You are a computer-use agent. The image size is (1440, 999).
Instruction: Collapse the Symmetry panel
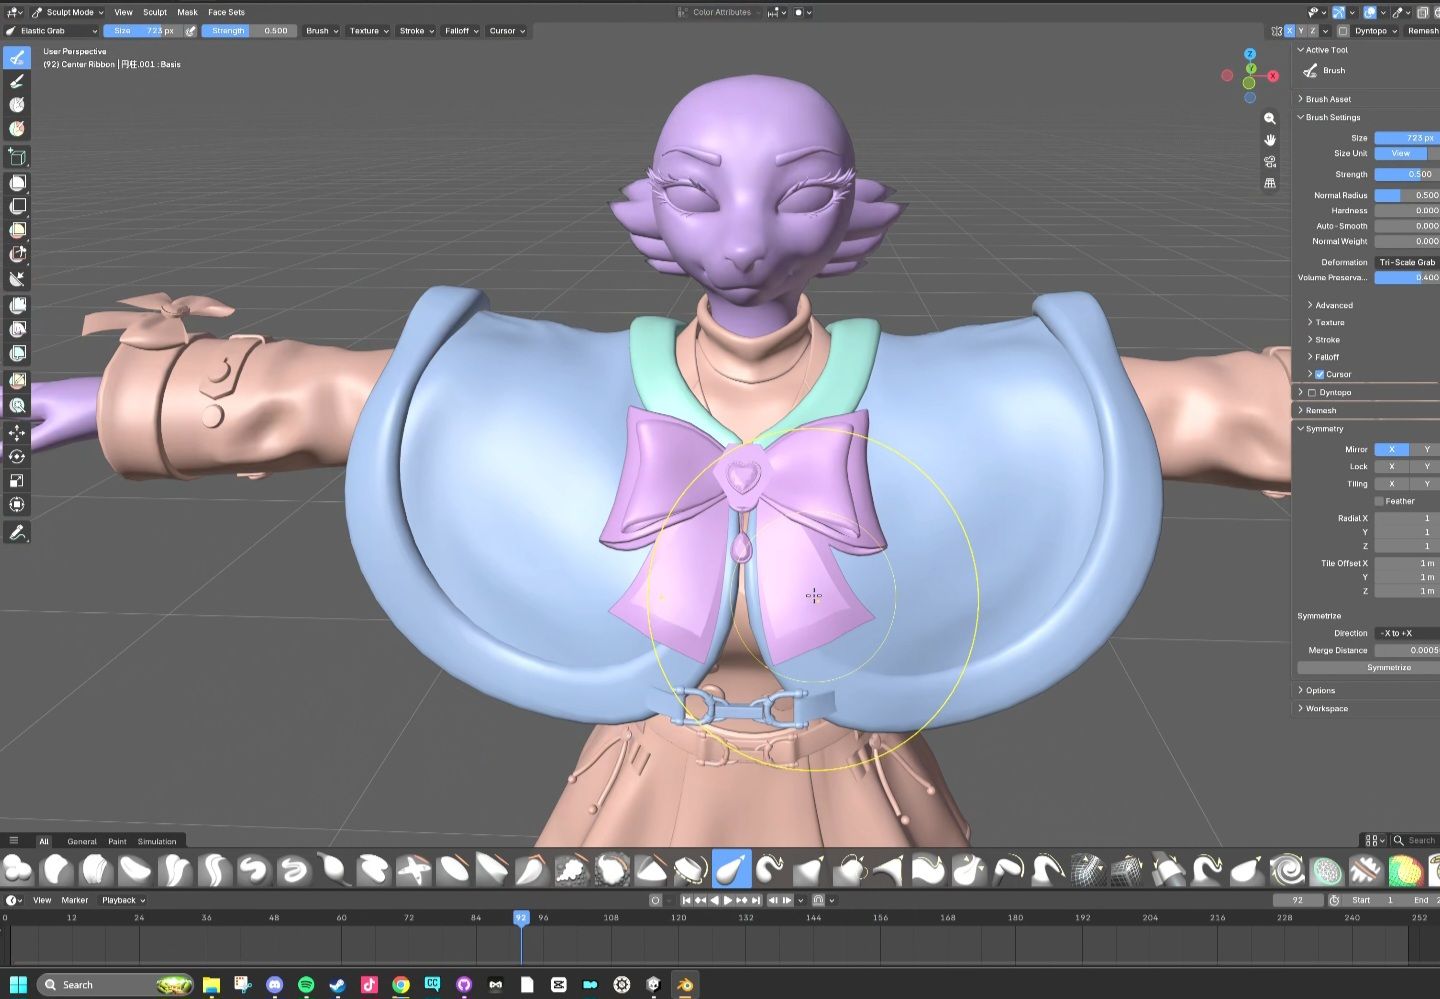[1324, 429]
